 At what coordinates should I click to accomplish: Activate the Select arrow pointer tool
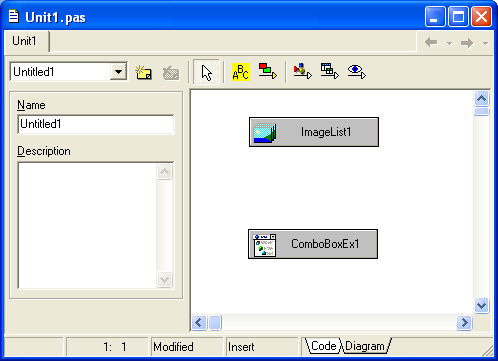tap(206, 72)
